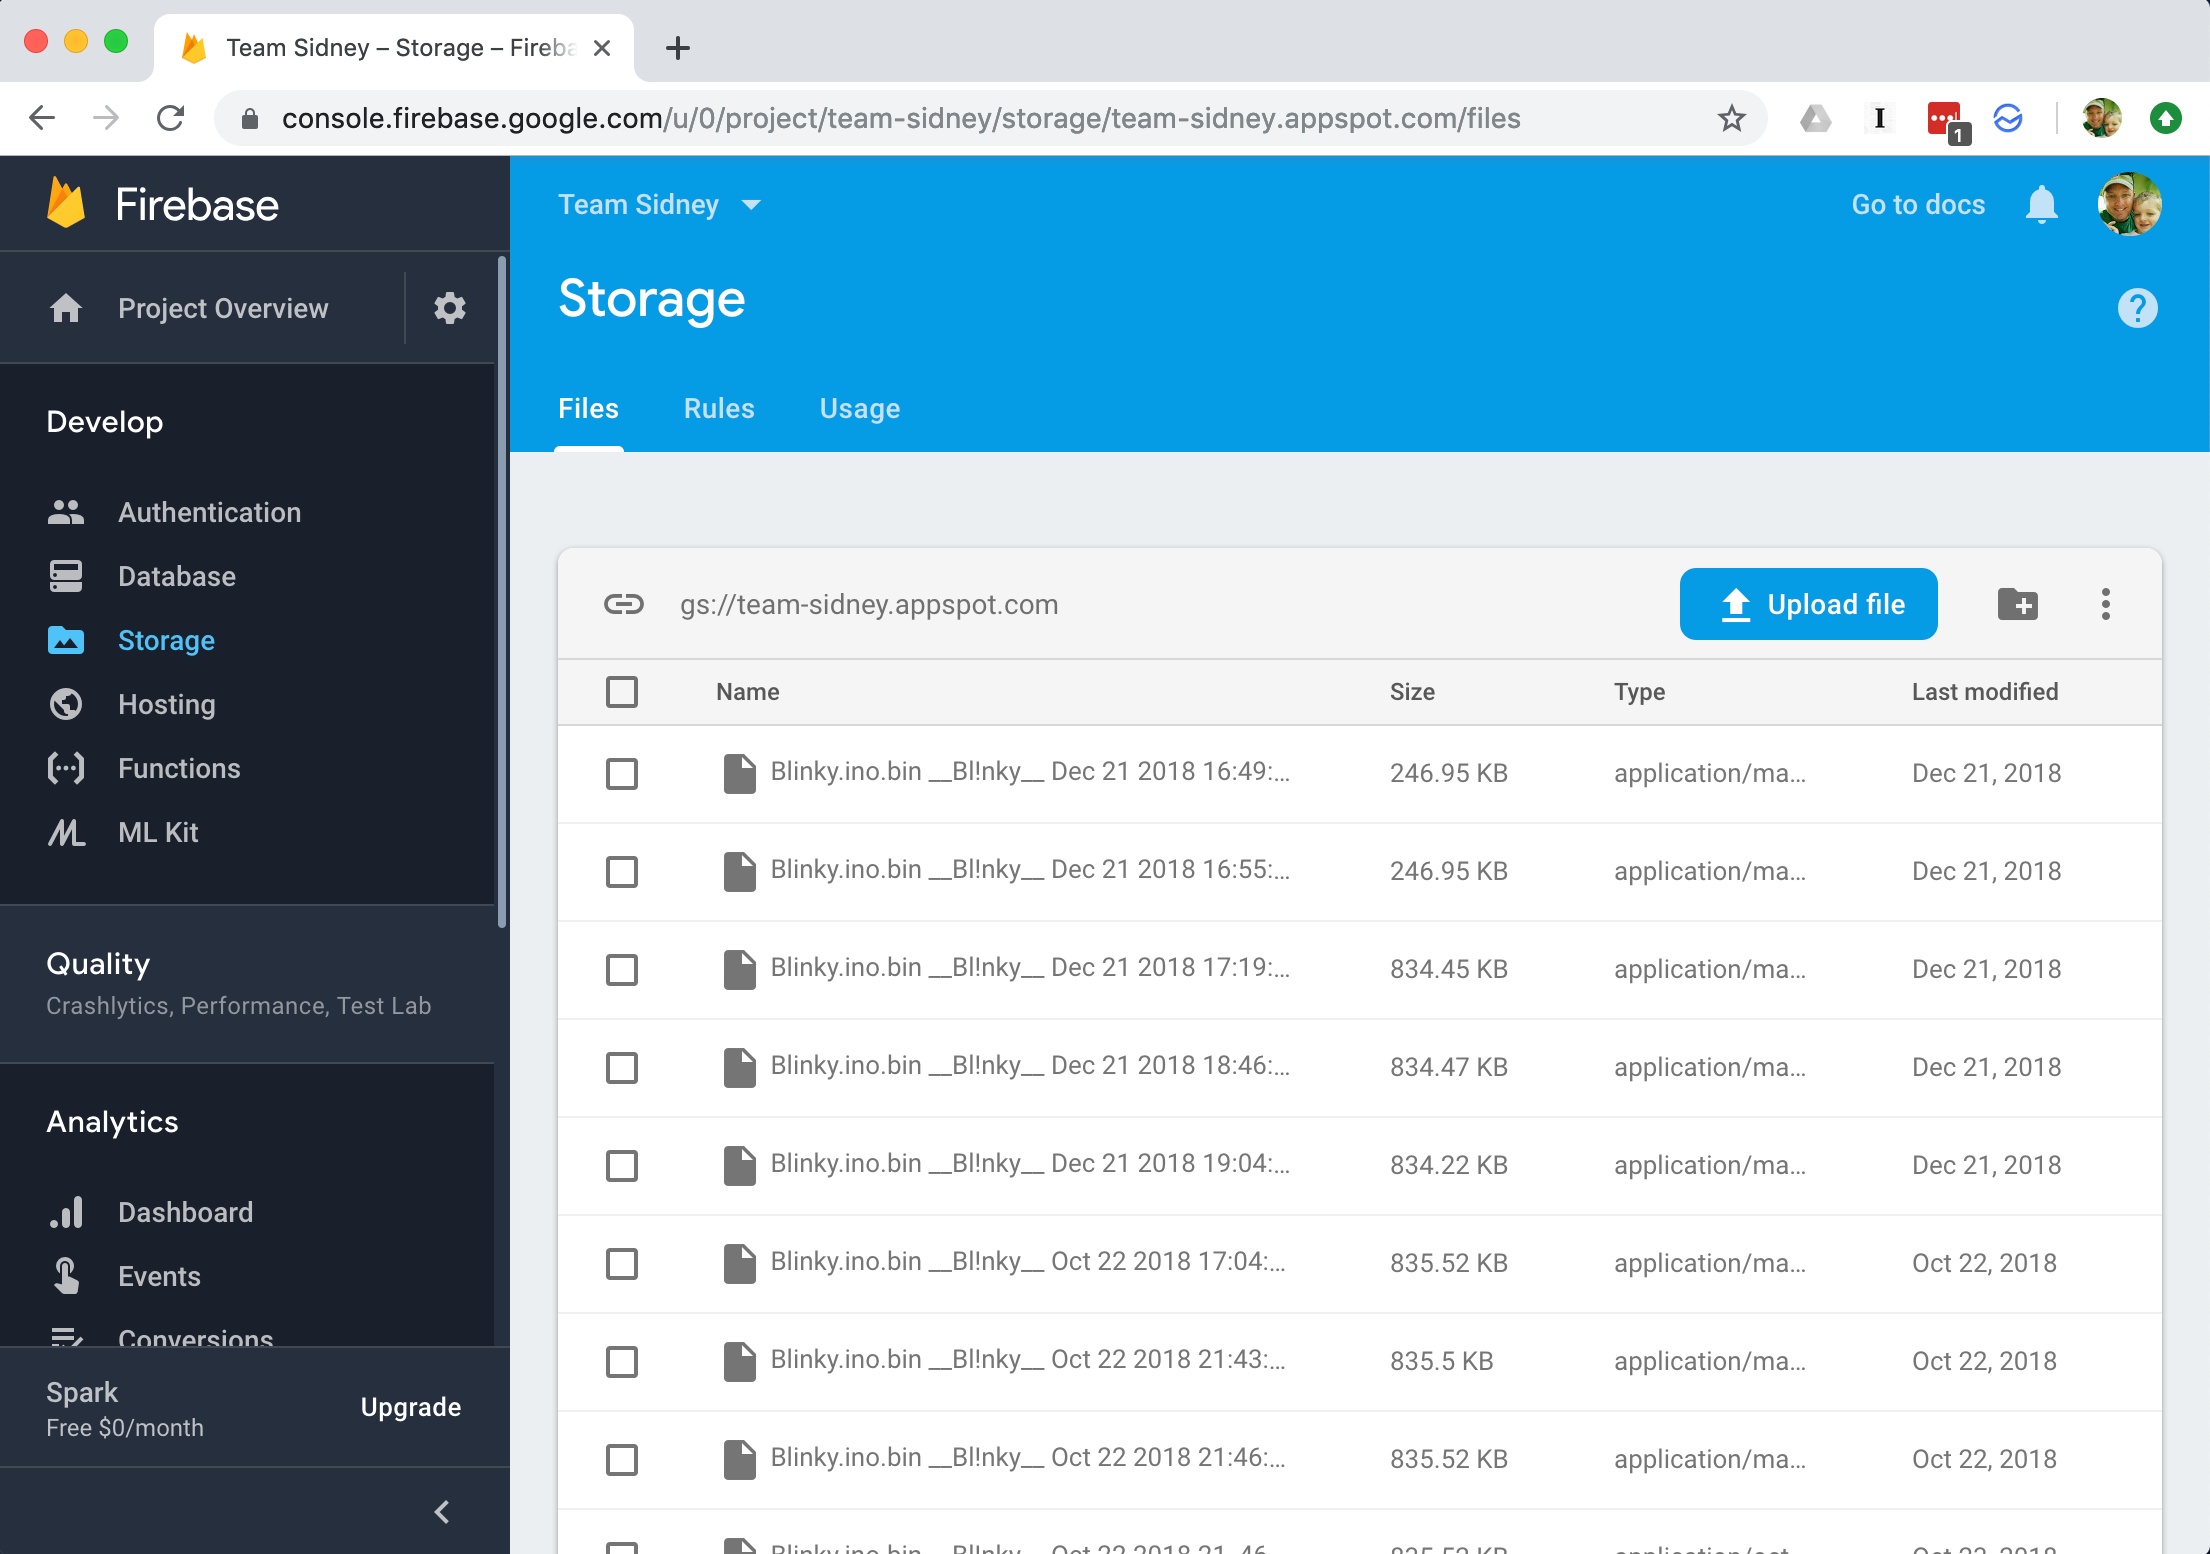Bookmark page with star icon
The height and width of the screenshot is (1554, 2210).
click(x=1731, y=119)
